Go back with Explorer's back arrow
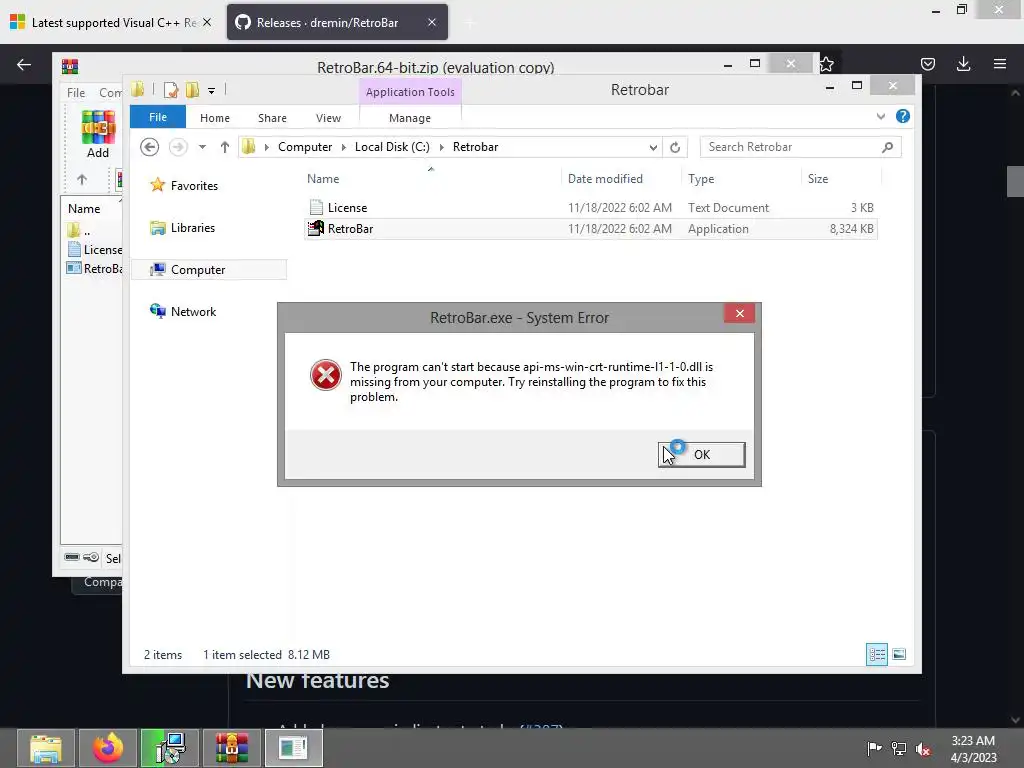 click(150, 147)
